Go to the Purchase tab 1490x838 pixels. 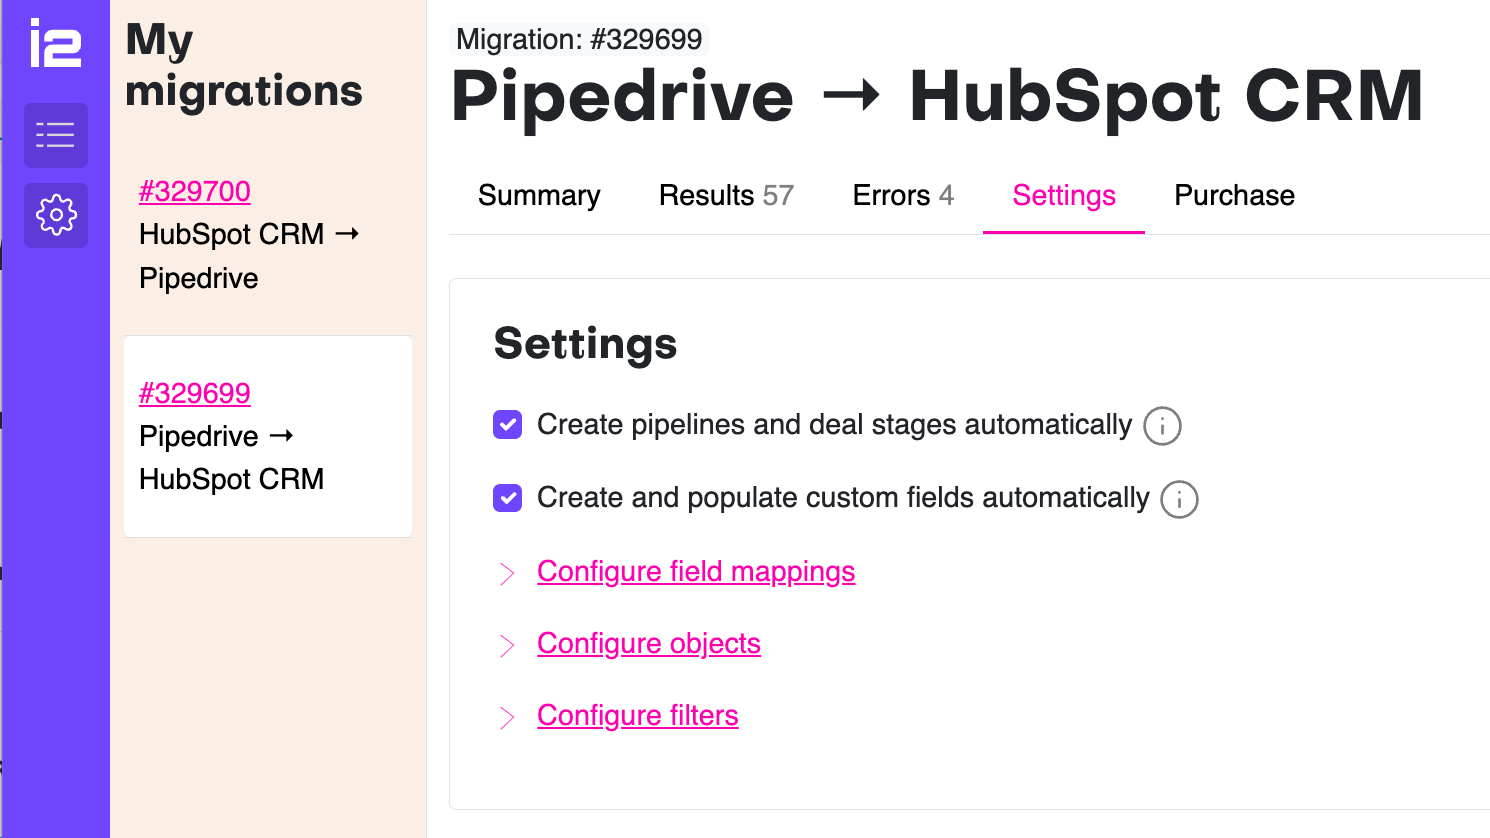[1234, 195]
